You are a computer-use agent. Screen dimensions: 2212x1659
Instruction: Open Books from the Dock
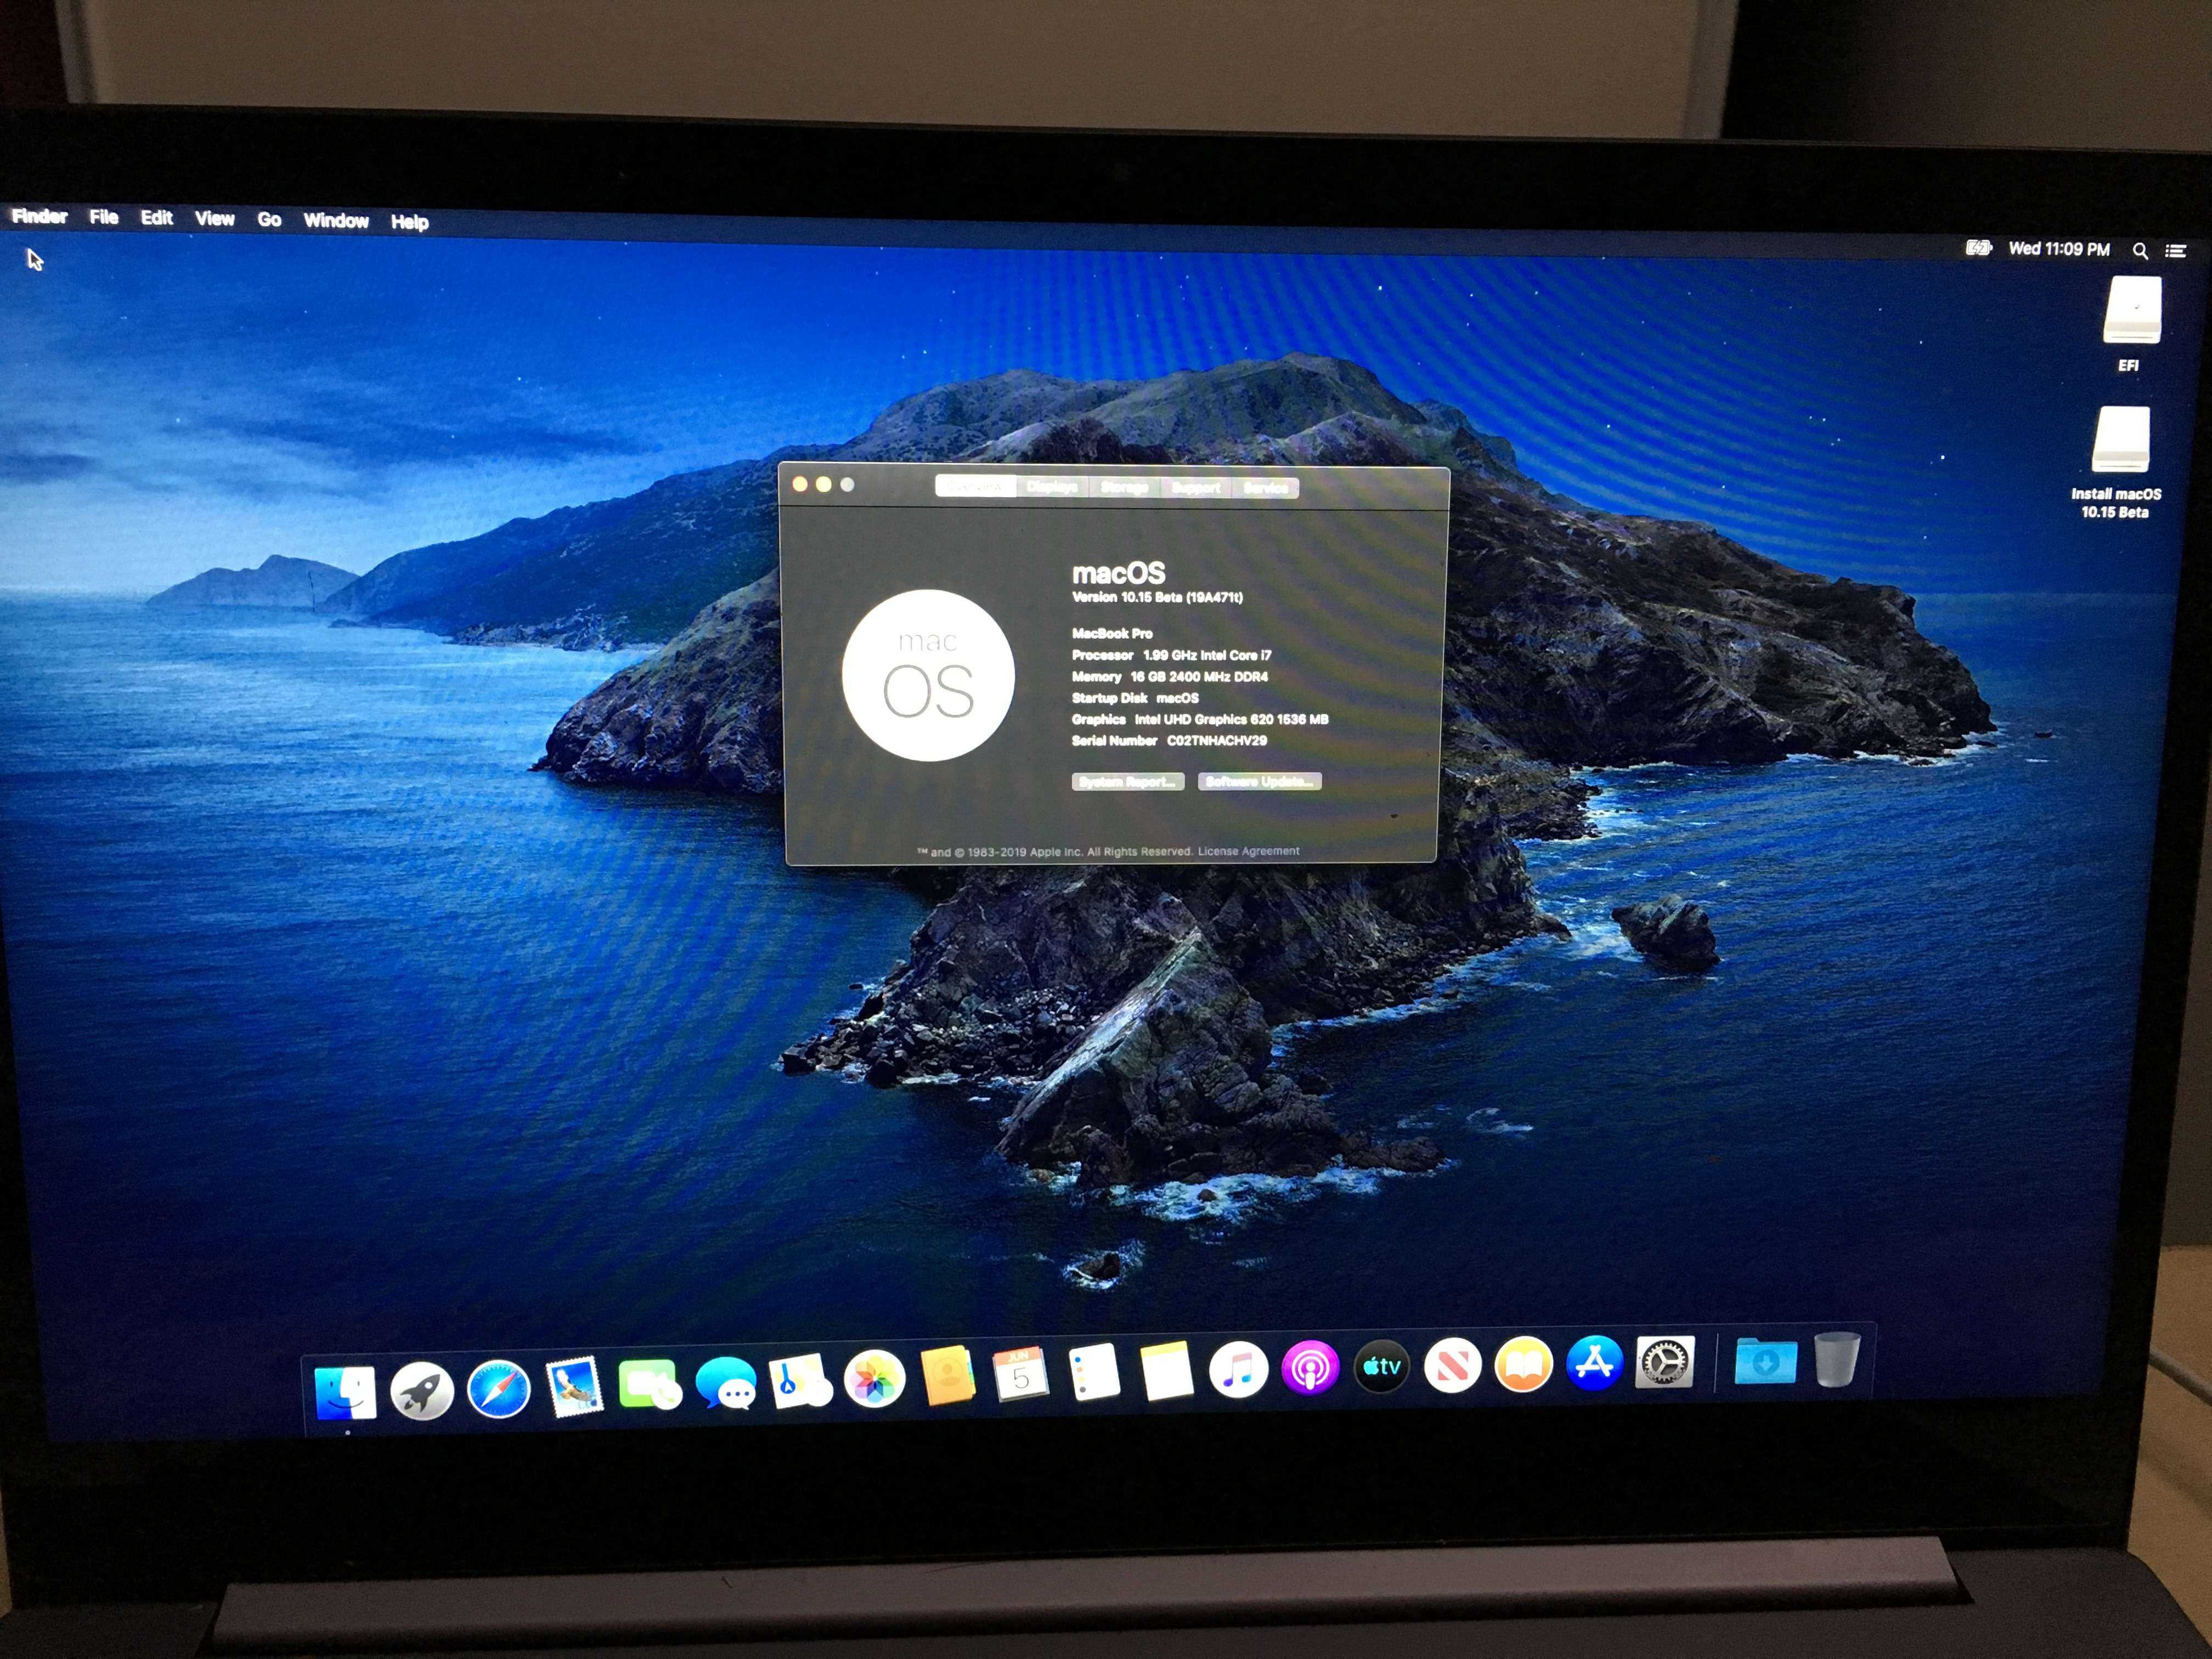[1523, 1363]
